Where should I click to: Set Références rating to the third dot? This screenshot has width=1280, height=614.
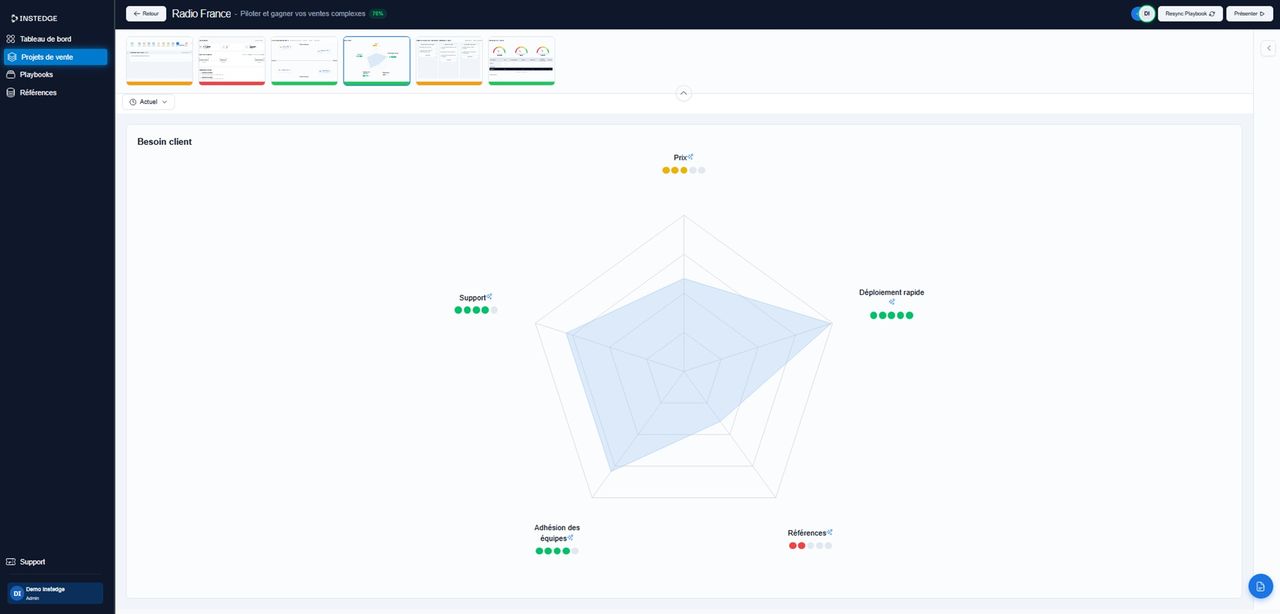[811, 546]
